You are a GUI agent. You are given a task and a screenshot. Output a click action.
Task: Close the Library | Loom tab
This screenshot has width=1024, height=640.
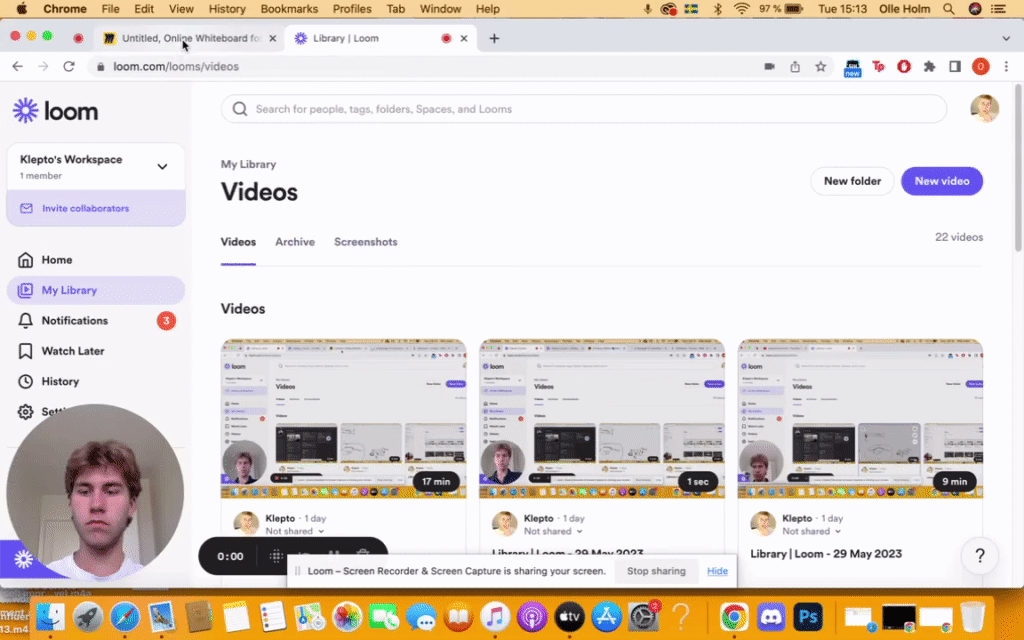pyautogui.click(x=464, y=39)
